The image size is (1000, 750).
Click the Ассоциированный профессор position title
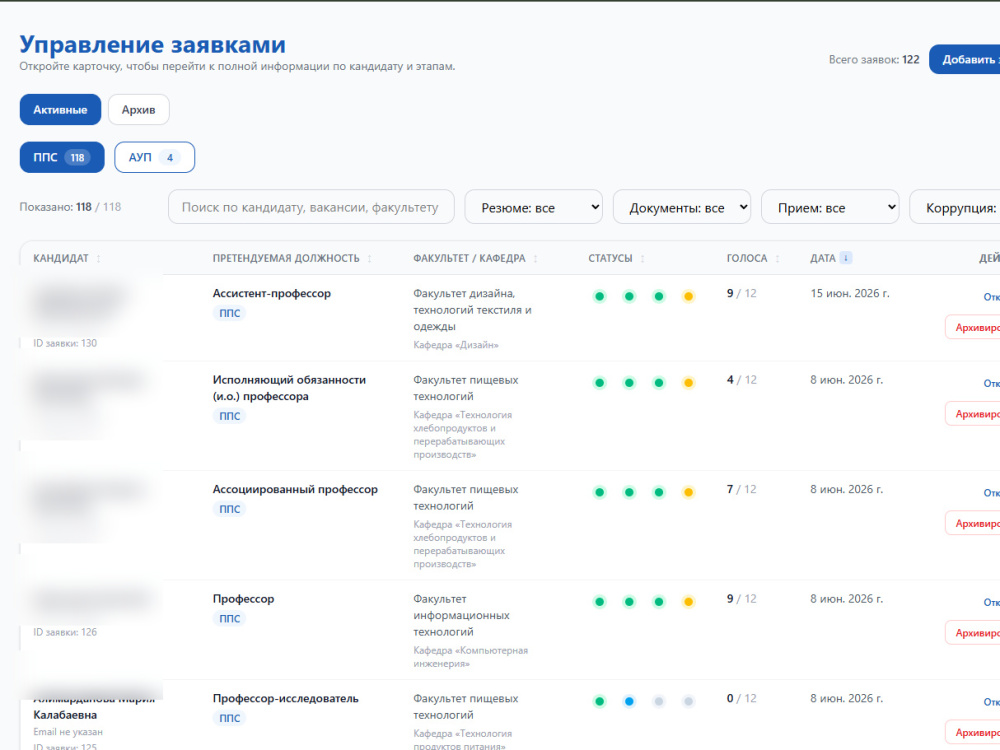click(295, 489)
